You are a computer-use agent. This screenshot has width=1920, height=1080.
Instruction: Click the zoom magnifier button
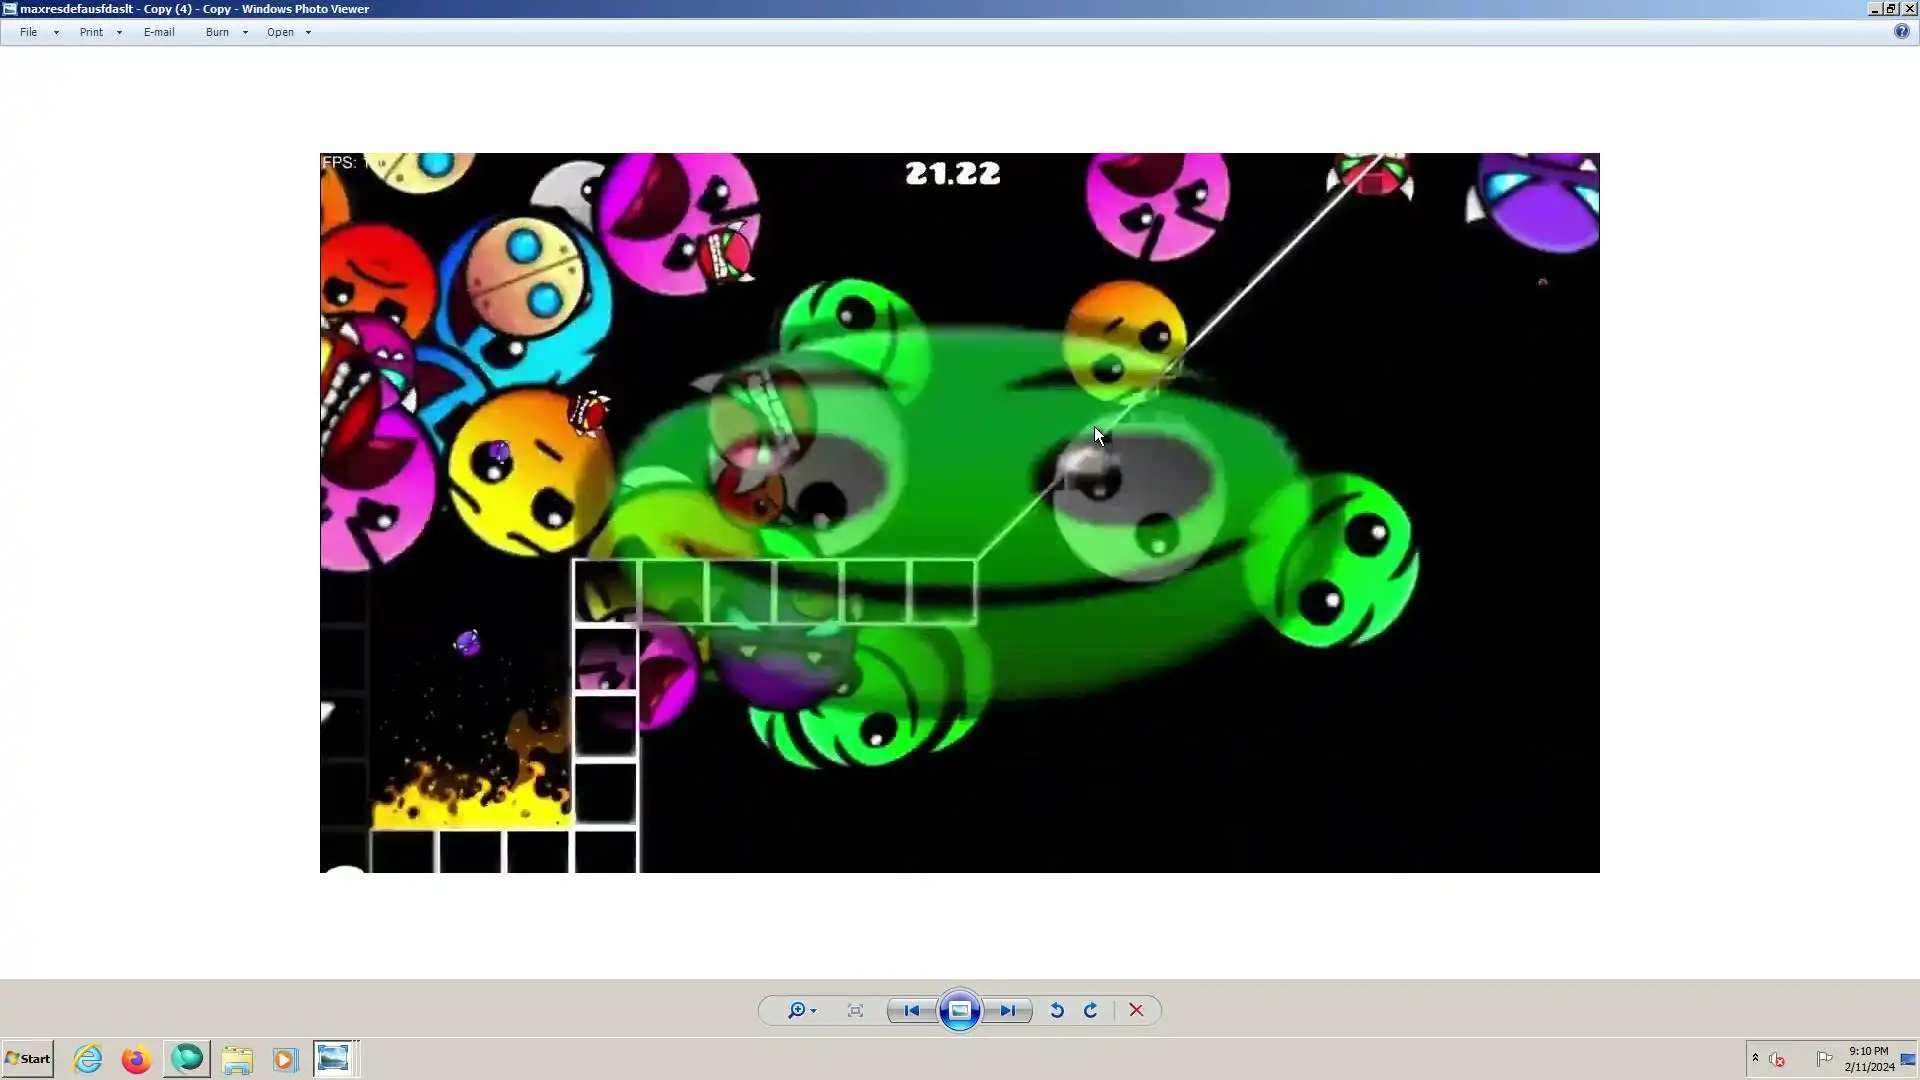pos(797,1010)
